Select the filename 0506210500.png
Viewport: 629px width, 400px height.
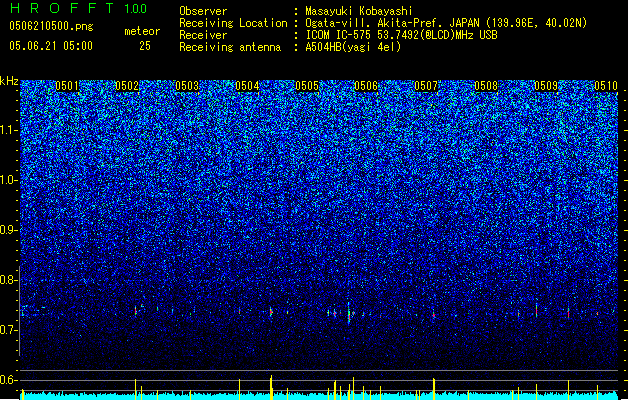click(x=51, y=26)
